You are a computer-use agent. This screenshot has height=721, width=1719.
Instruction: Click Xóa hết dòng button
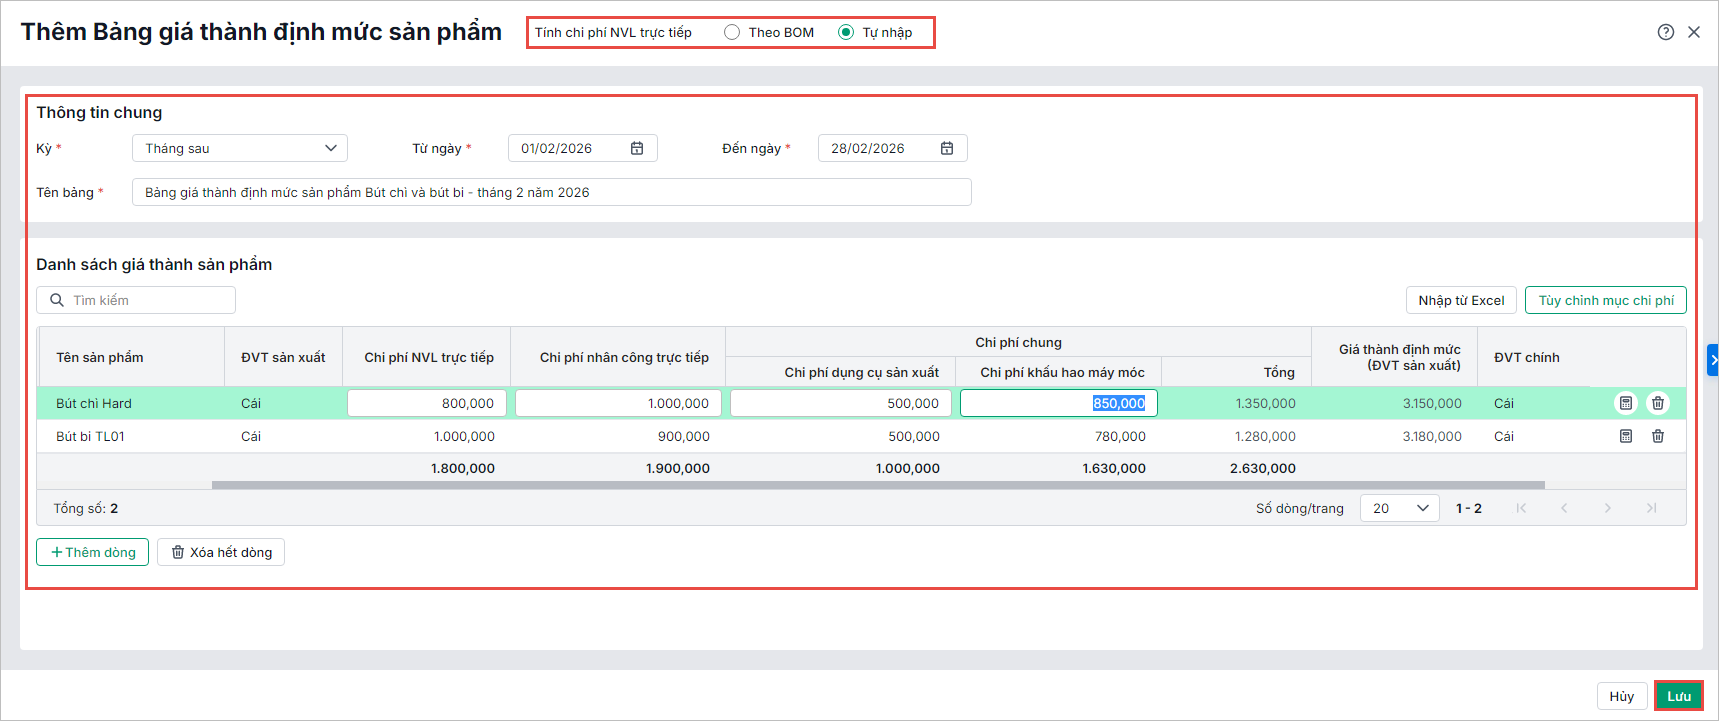point(221,552)
